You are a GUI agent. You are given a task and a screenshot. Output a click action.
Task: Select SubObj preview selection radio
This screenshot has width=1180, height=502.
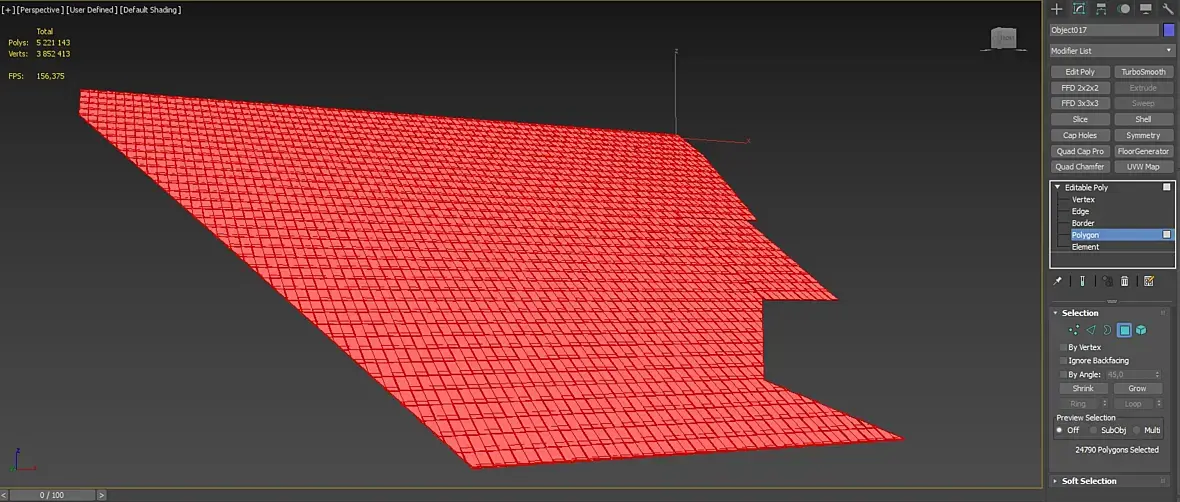click(1093, 430)
